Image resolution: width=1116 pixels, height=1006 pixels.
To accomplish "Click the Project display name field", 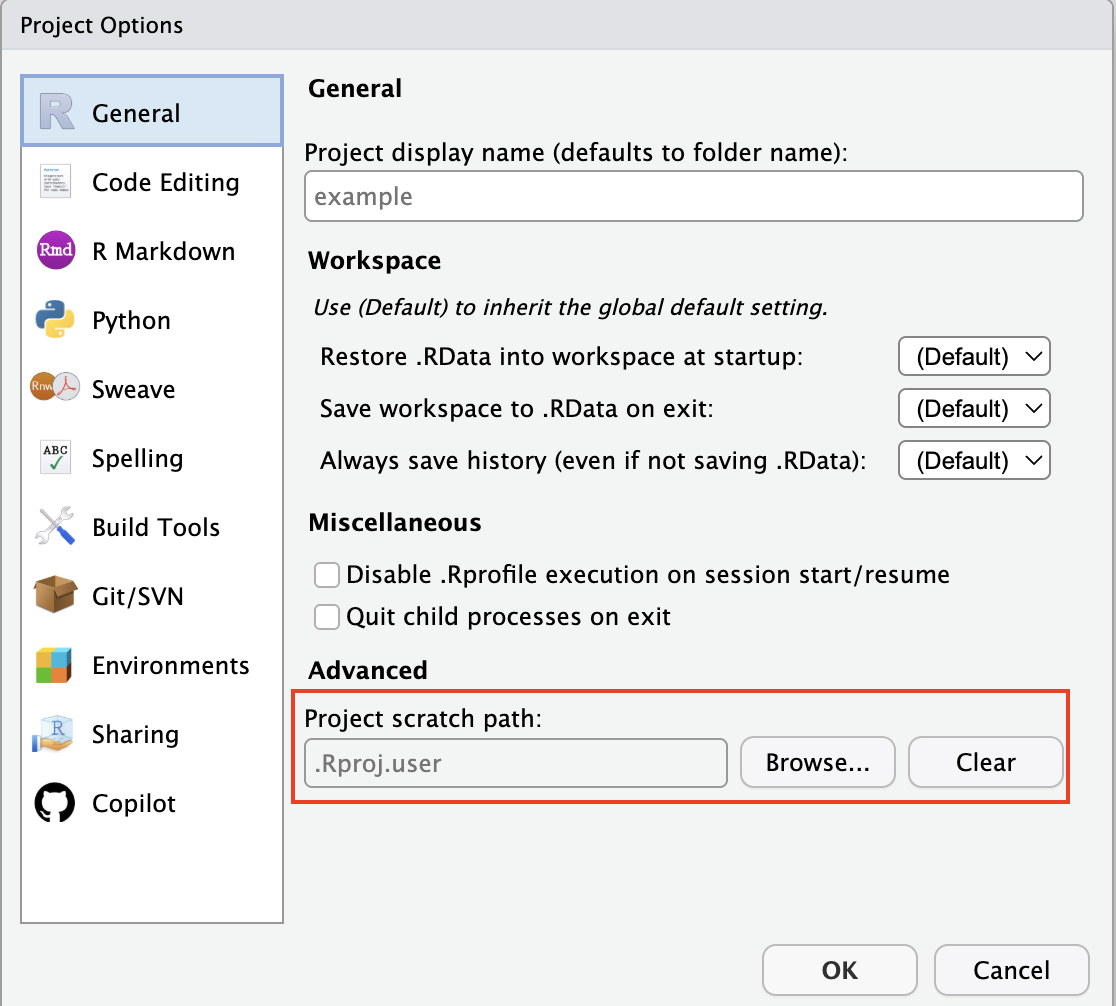I will point(693,196).
